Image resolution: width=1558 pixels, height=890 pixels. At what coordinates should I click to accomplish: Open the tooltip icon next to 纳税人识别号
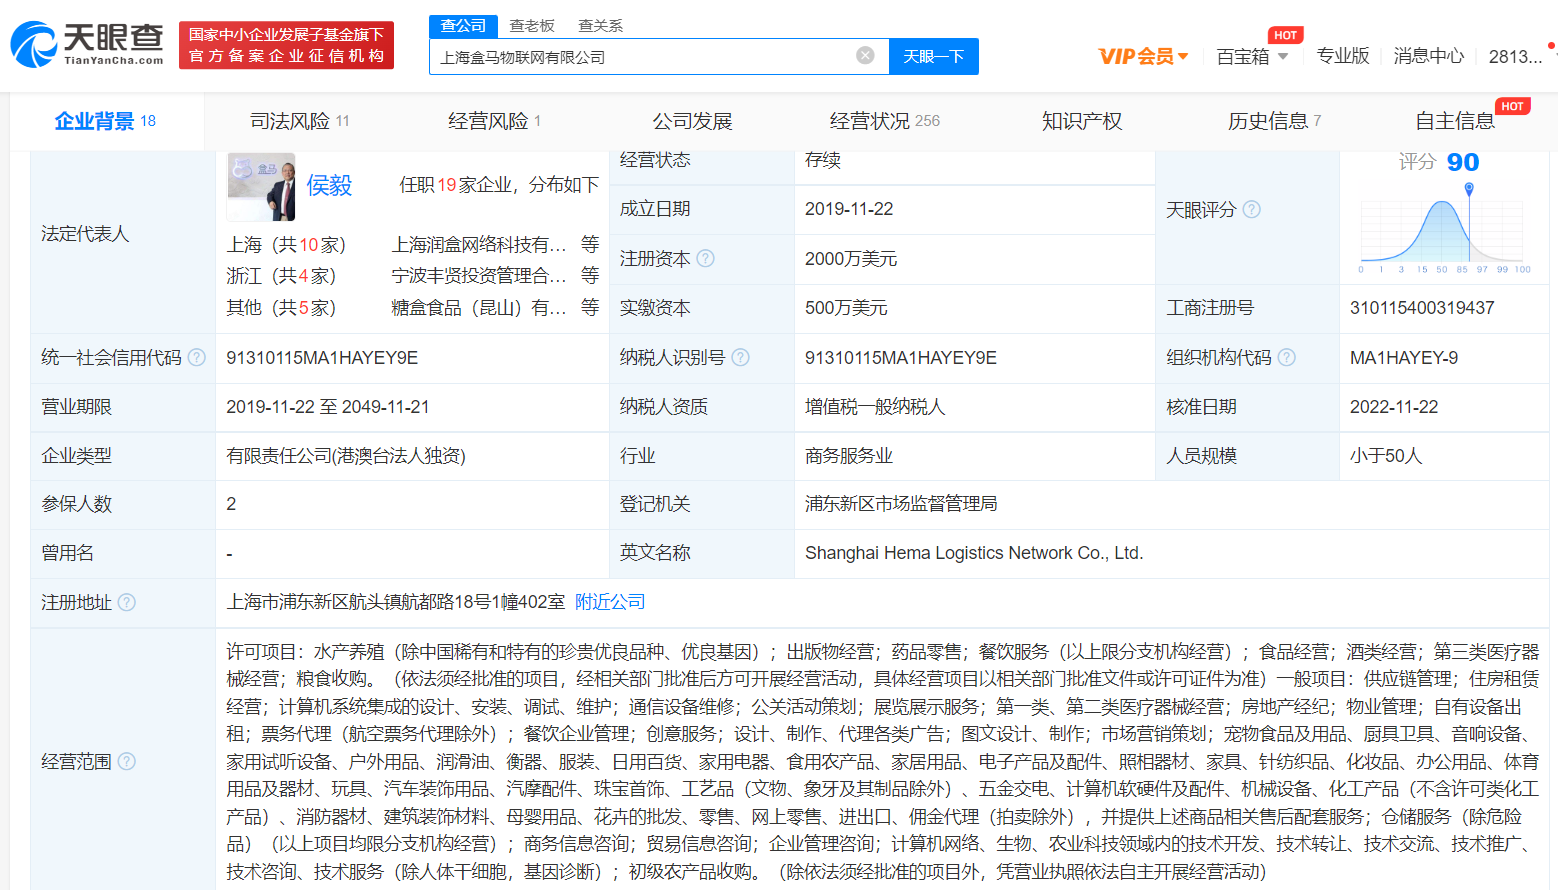(740, 357)
